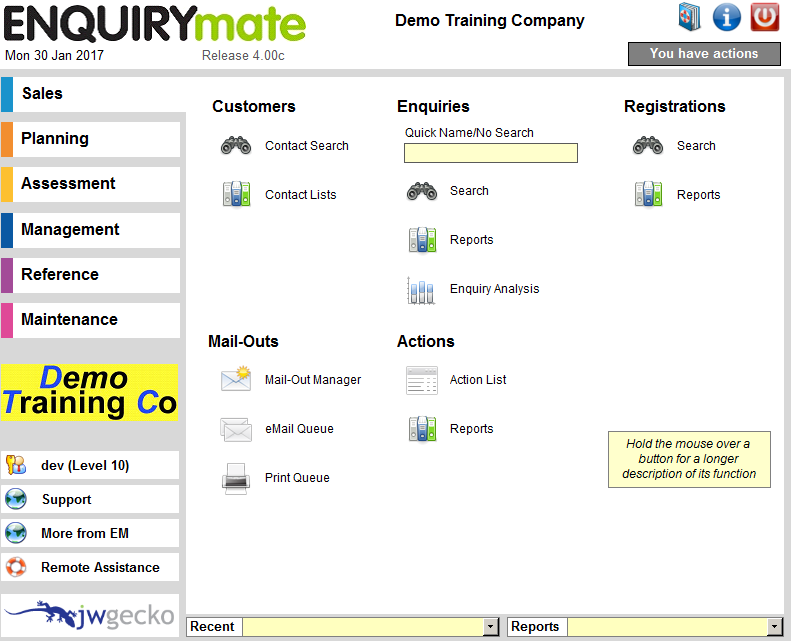Click the red power exit icon
The width and height of the screenshot is (791, 641).
point(765,17)
